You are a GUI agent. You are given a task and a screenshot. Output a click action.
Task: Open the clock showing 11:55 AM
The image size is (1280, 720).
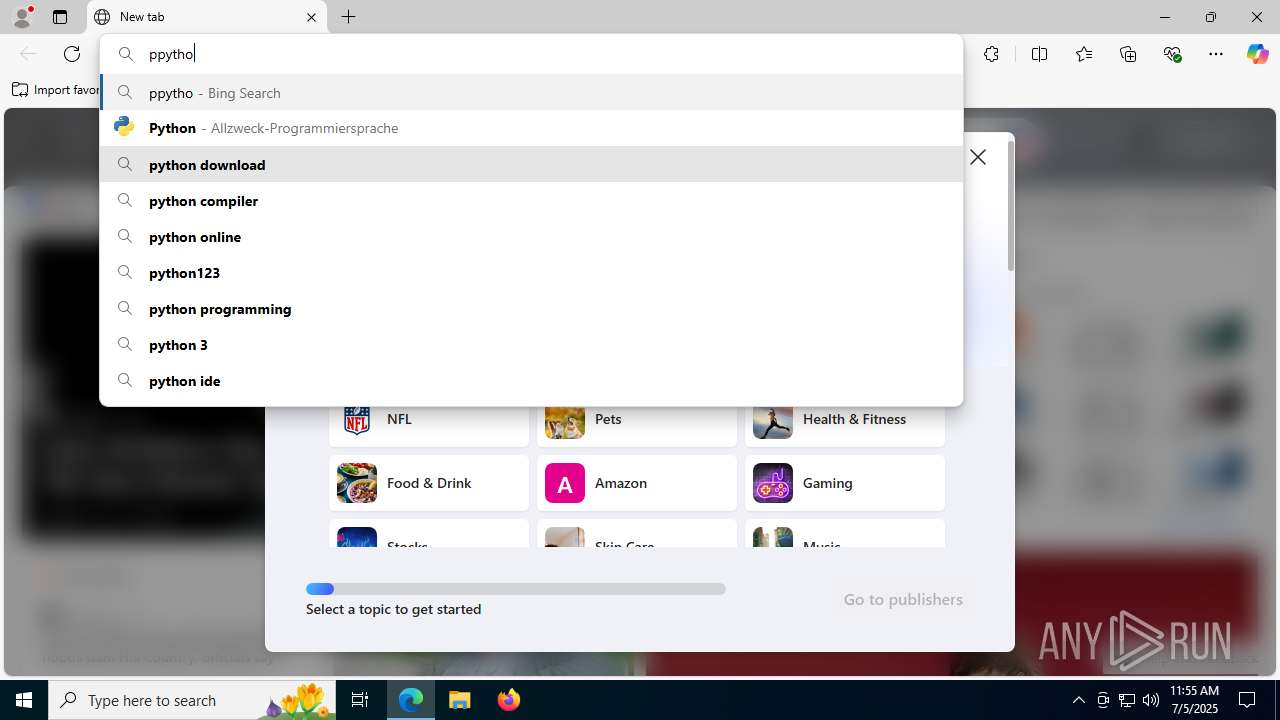(1194, 700)
